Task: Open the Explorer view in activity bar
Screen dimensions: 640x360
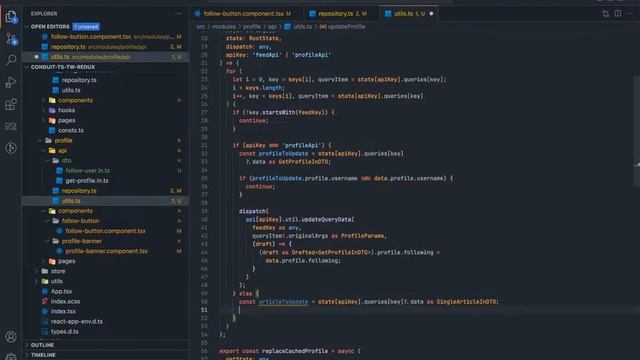Action: 11,17
